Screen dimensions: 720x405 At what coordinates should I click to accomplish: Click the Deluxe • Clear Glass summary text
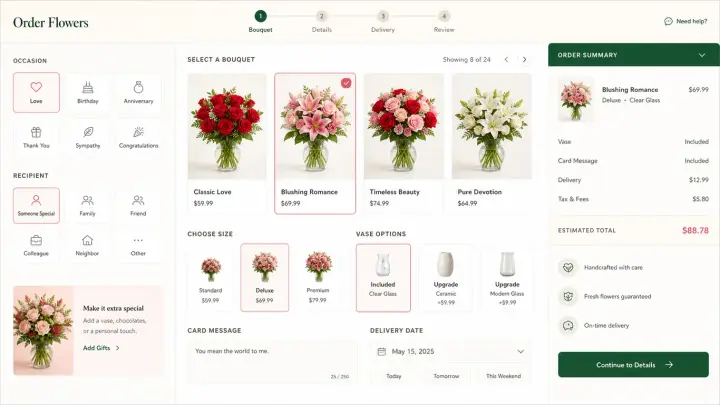click(x=631, y=100)
